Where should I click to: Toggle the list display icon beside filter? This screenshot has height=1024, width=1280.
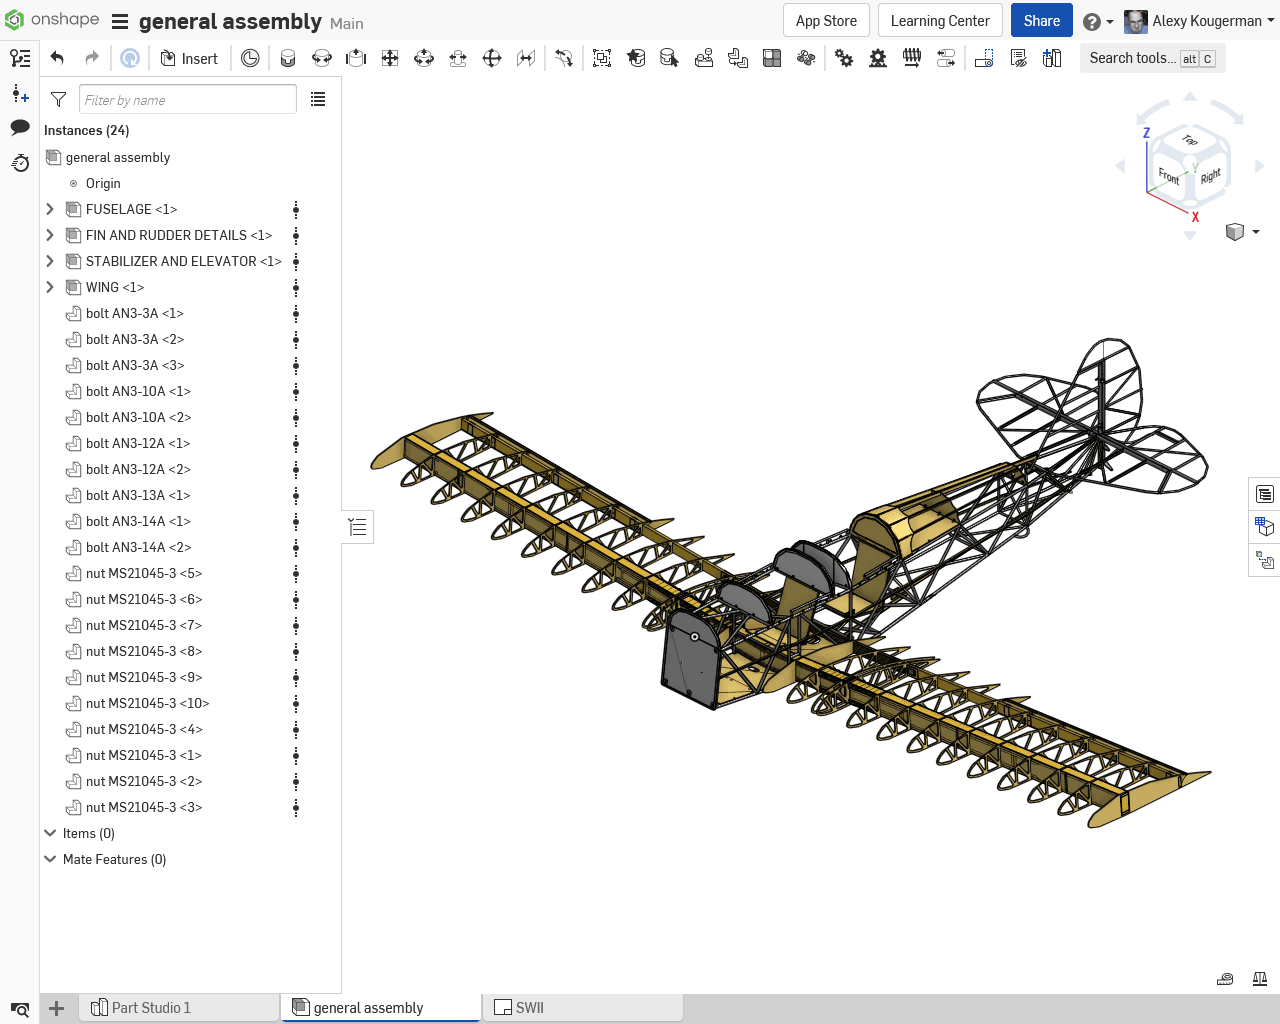[318, 99]
